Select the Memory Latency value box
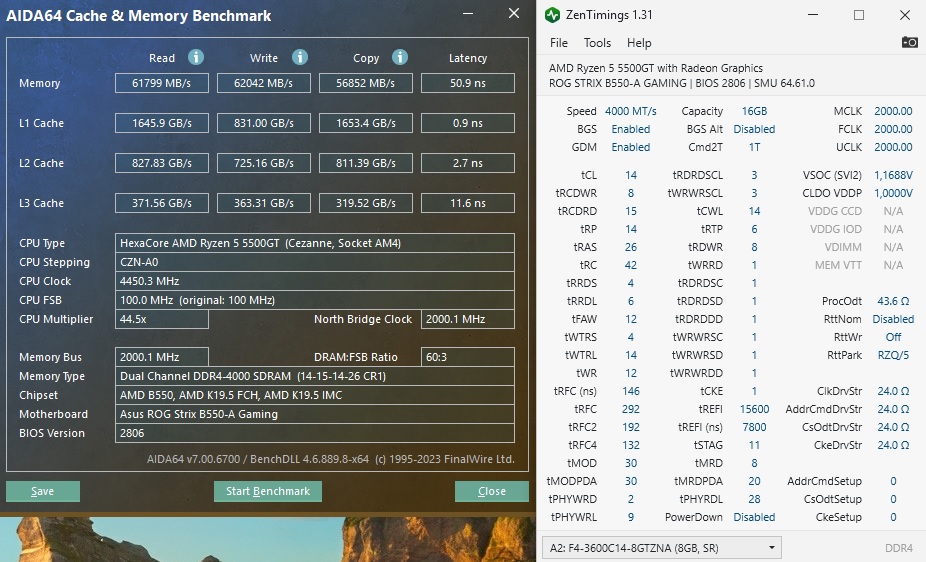Image resolution: width=926 pixels, height=562 pixels. click(468, 83)
